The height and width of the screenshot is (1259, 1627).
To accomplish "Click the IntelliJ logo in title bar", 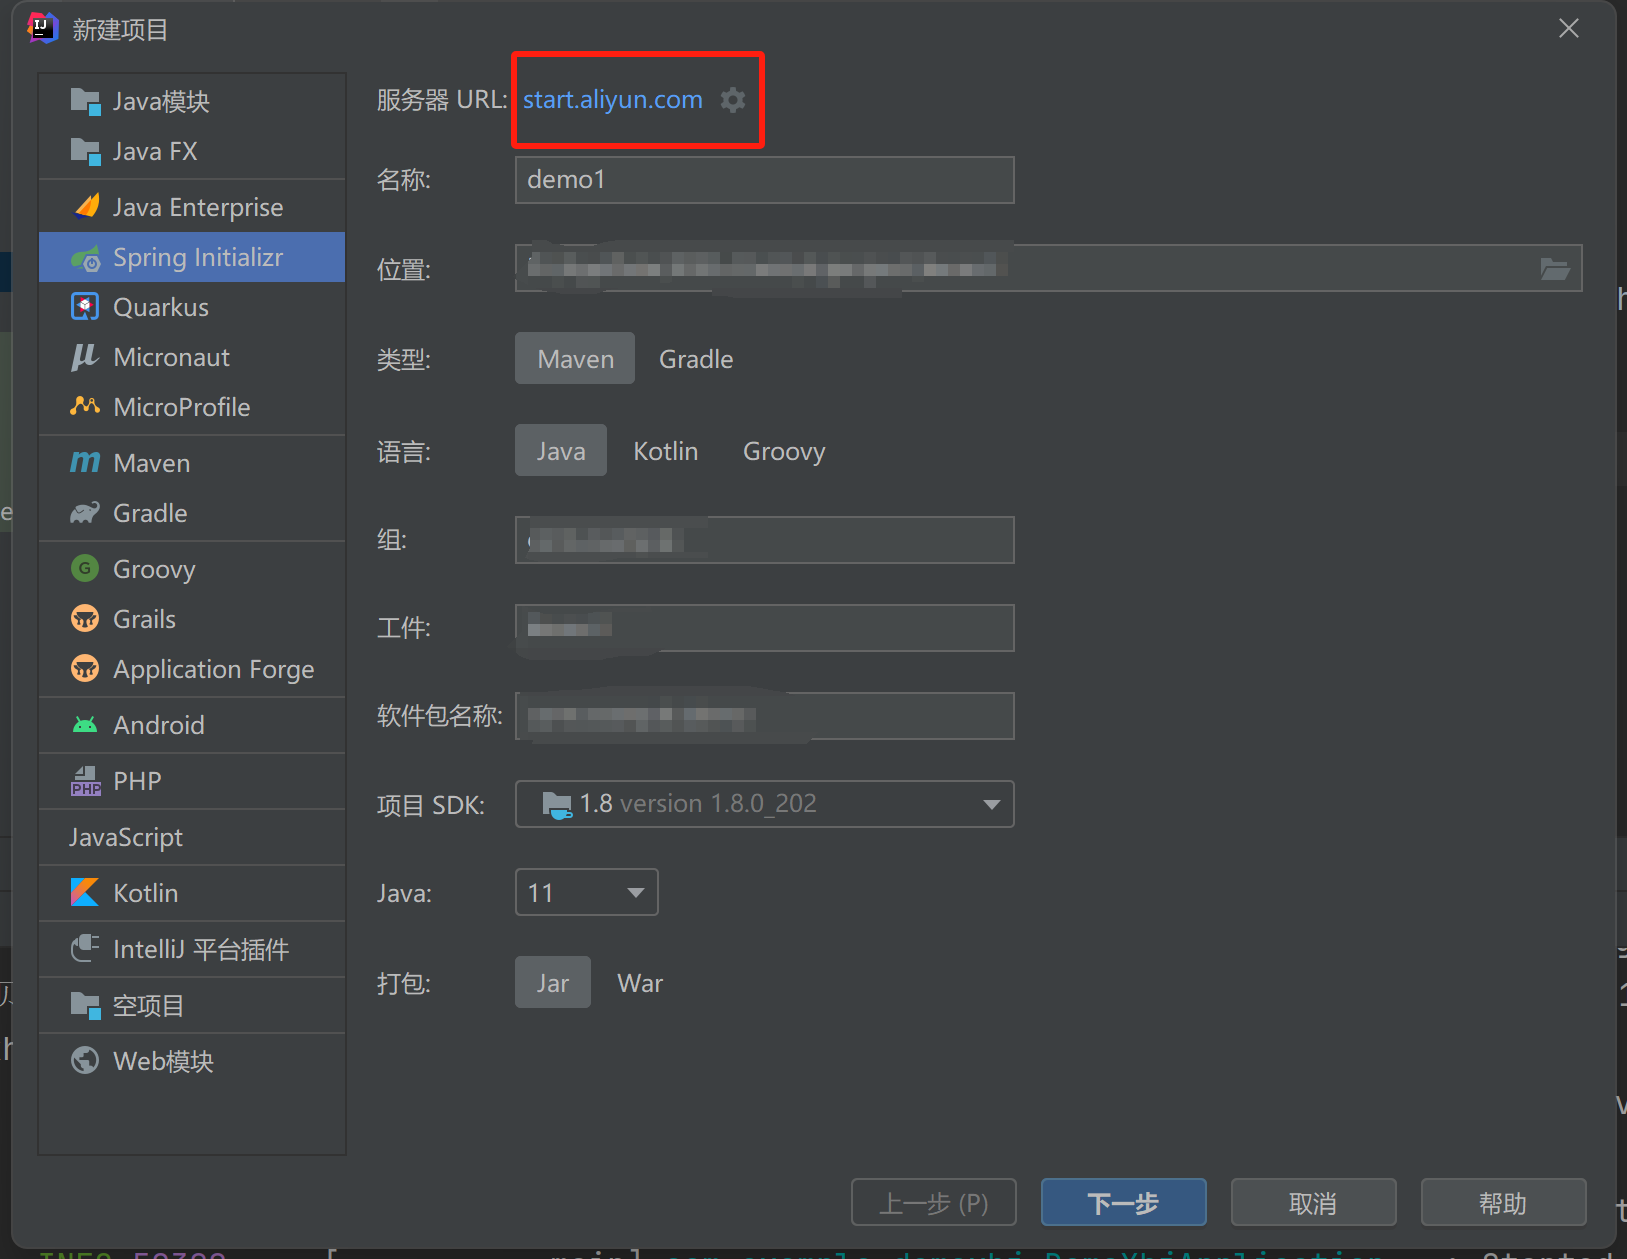I will pos(43,28).
